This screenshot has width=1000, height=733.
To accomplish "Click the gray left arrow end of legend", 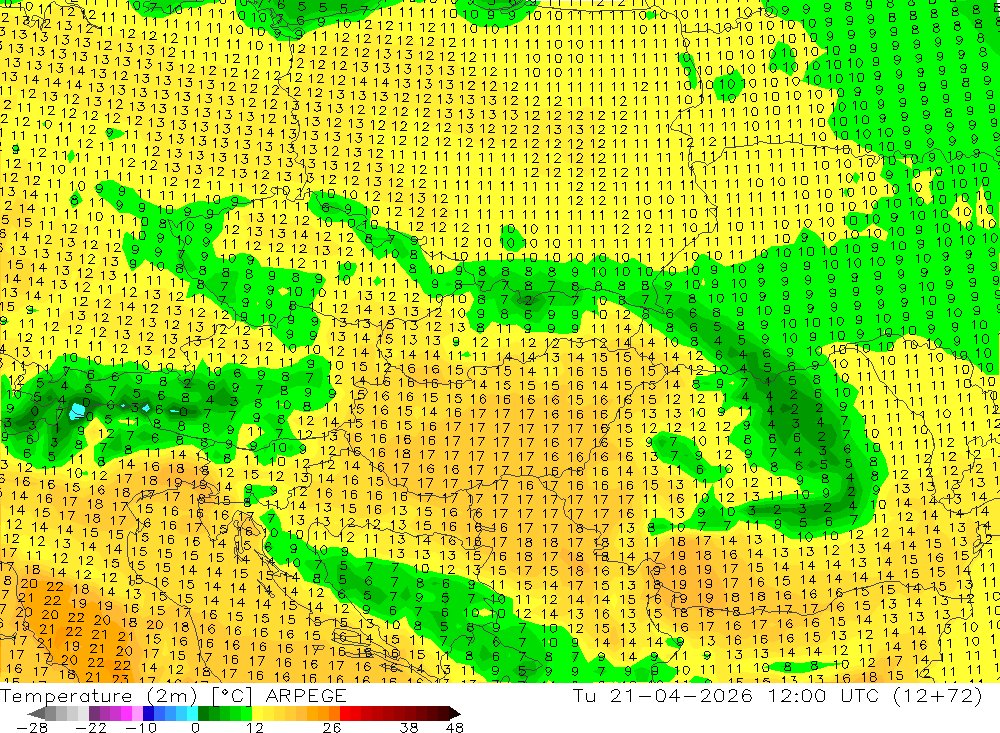I will pyautogui.click(x=37, y=713).
